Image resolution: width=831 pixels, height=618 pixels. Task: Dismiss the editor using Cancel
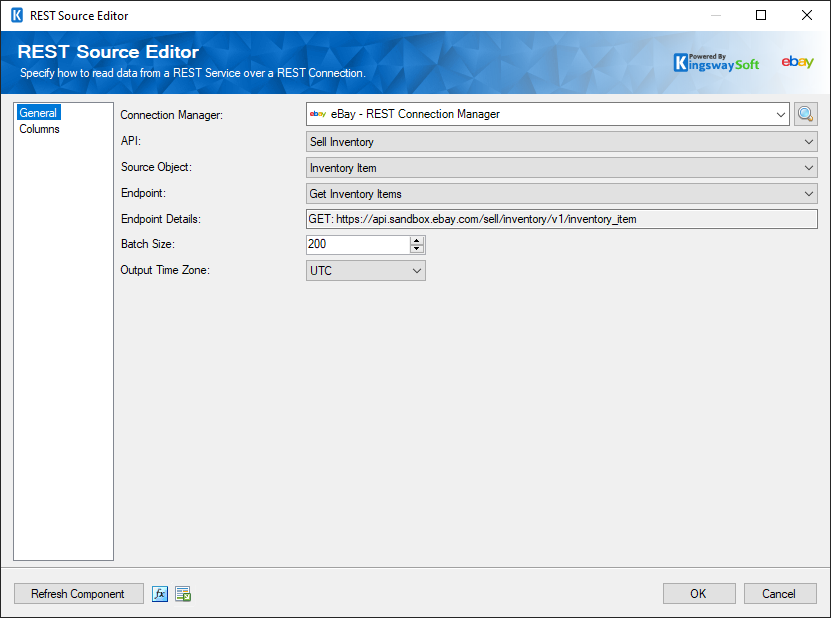coord(780,593)
